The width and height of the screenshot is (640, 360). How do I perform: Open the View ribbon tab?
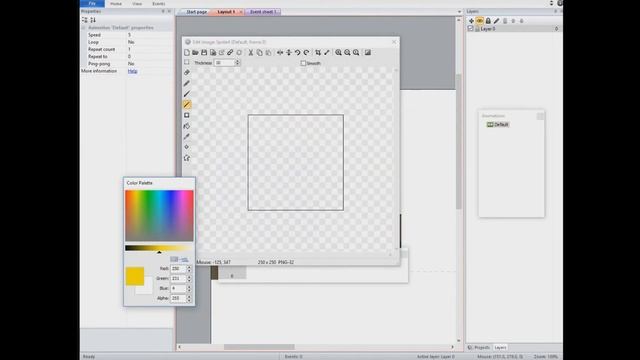coord(137,4)
